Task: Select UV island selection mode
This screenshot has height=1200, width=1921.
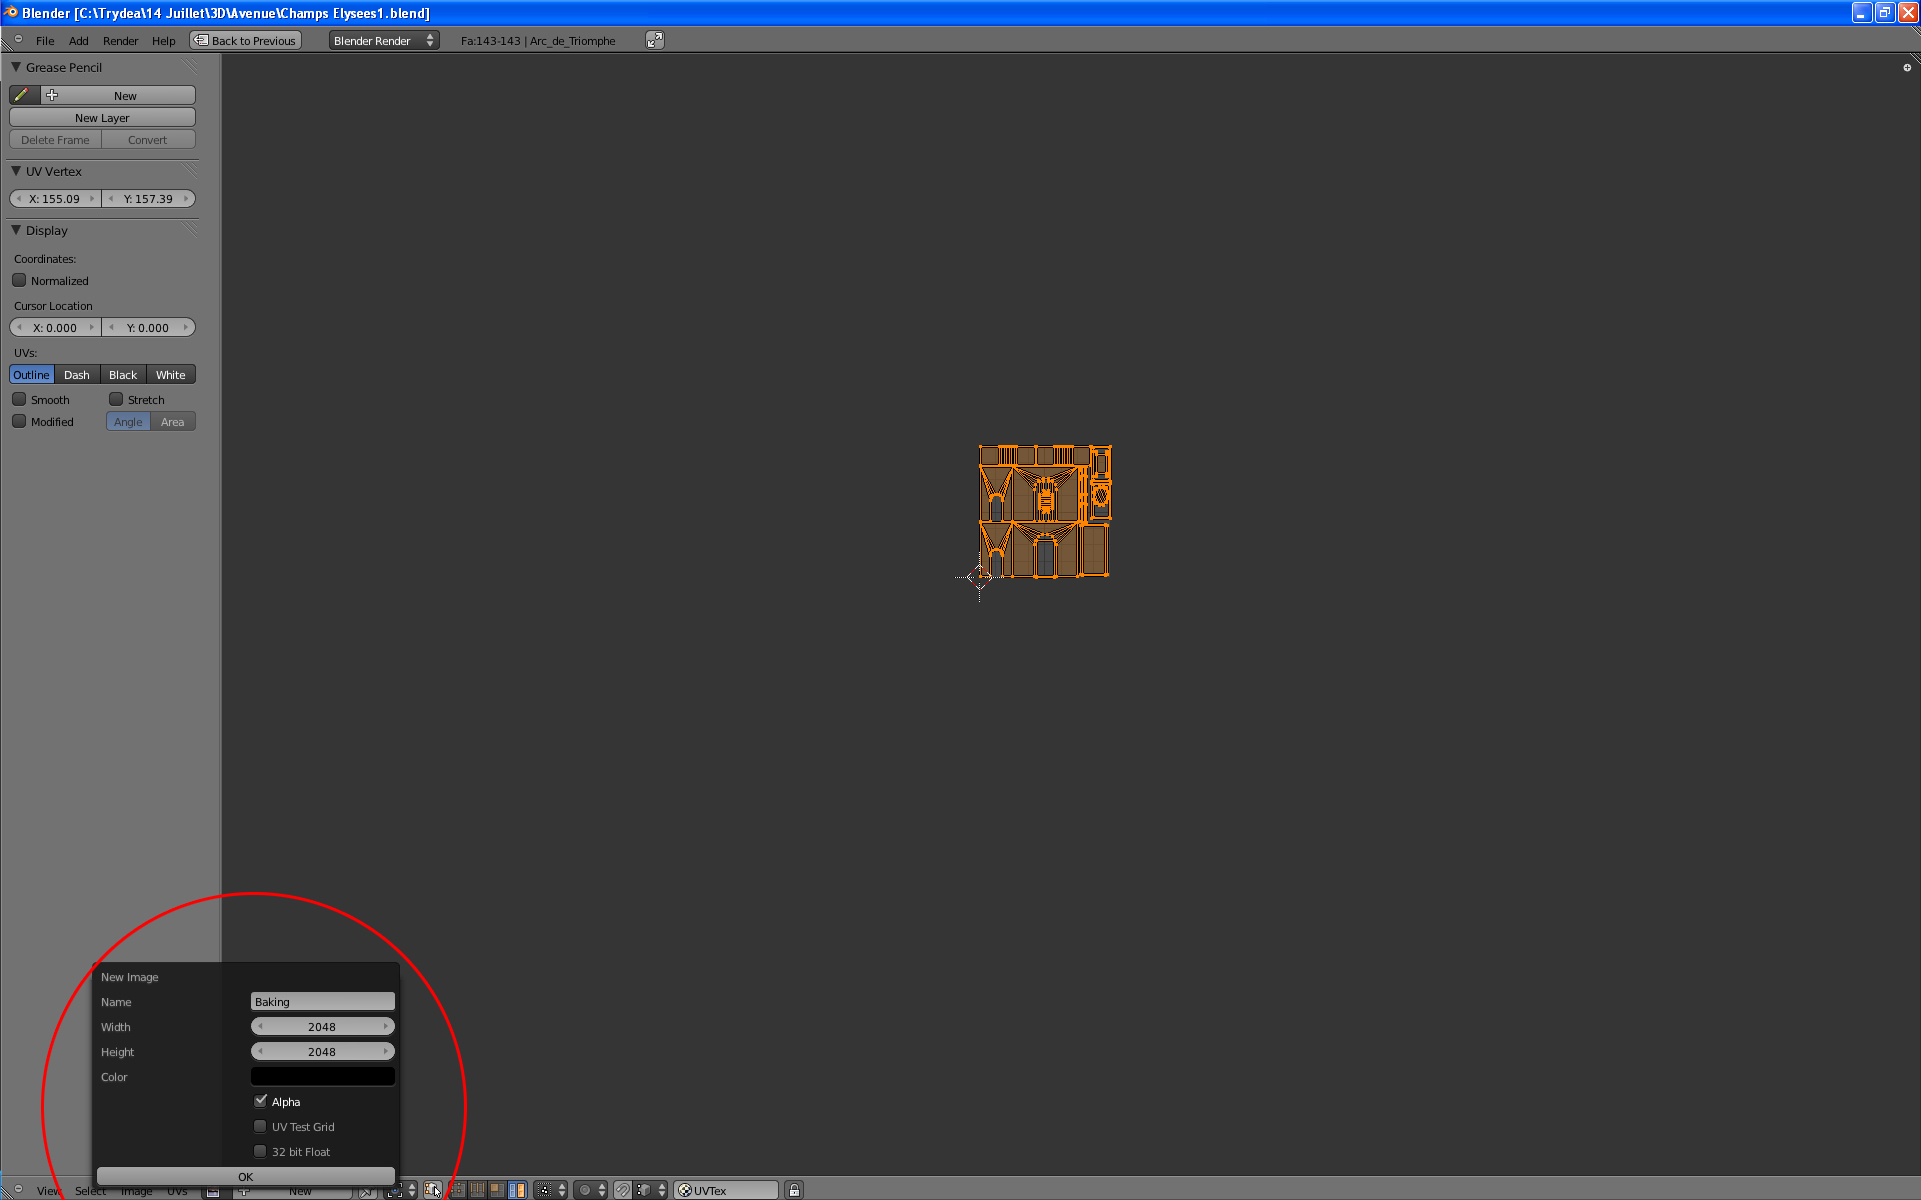Action: (x=517, y=1190)
